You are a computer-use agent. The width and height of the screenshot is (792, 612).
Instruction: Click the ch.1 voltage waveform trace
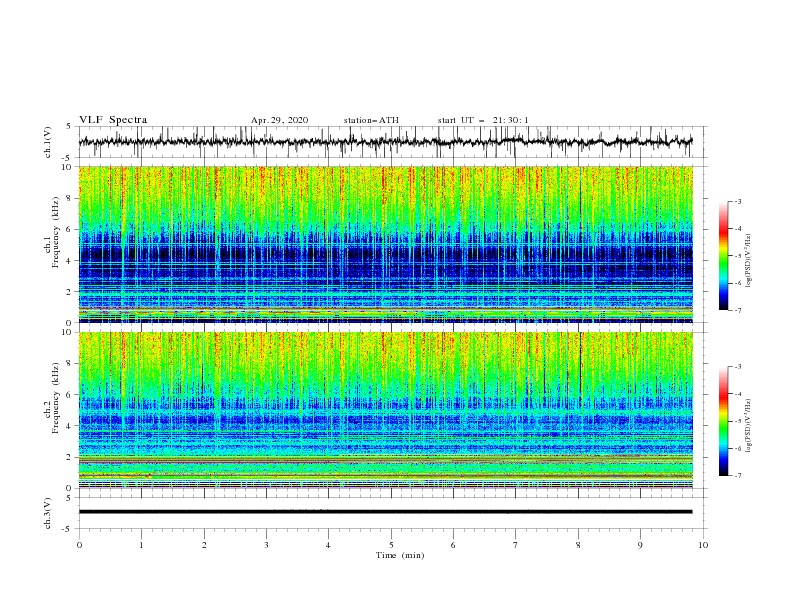(x=385, y=142)
